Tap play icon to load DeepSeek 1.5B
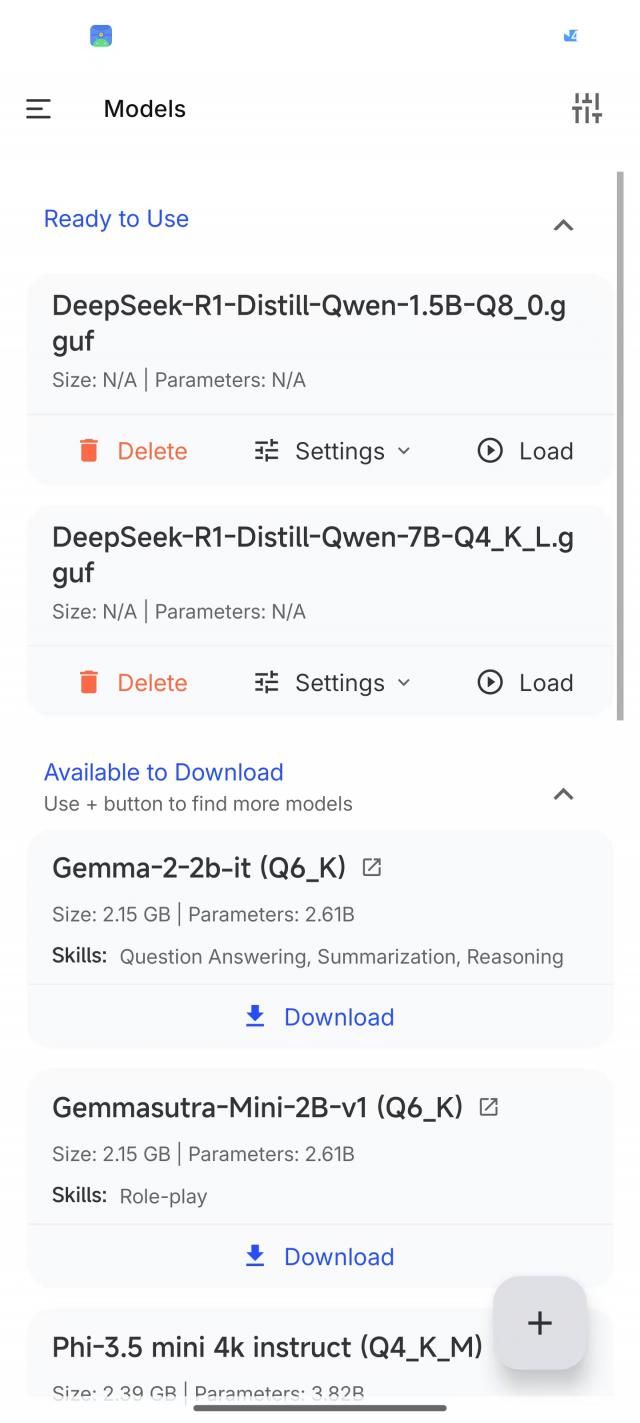Screen dimensions: 640x1423 click(490, 451)
